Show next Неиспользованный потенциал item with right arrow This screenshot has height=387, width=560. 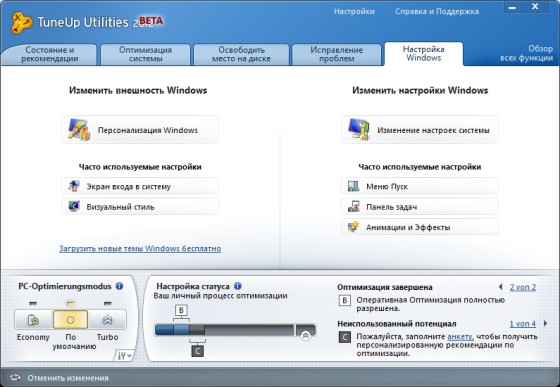[x=545, y=323]
